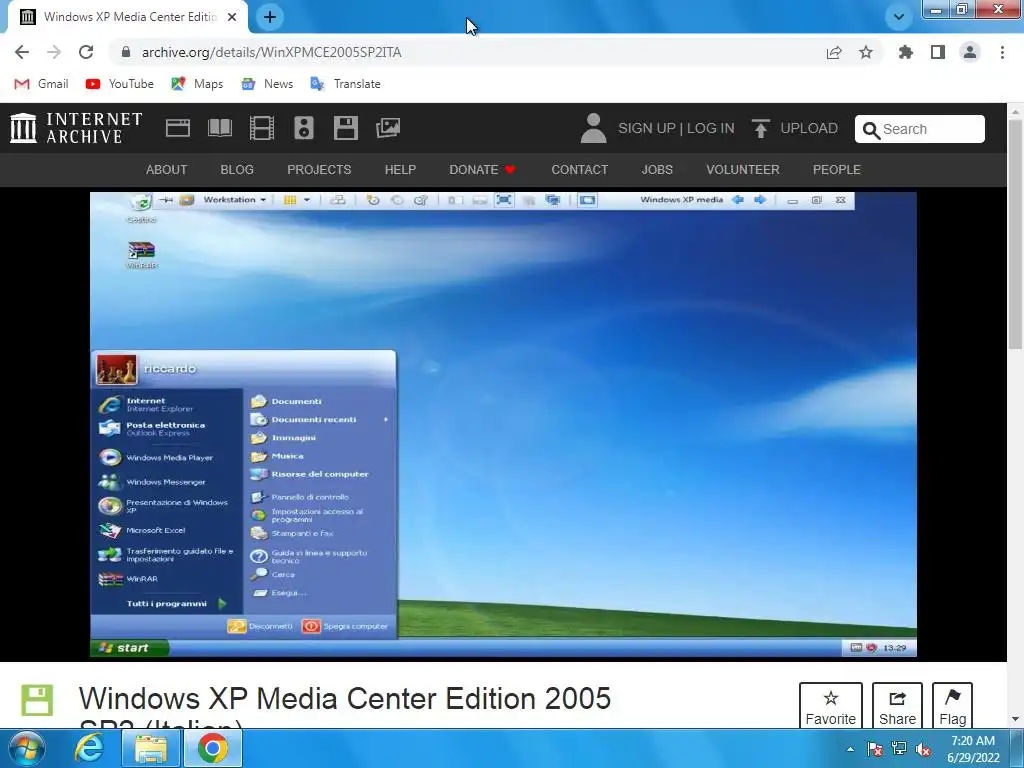The height and width of the screenshot is (768, 1024).
Task: Open the Chrome extensions puzzle icon
Action: [906, 52]
